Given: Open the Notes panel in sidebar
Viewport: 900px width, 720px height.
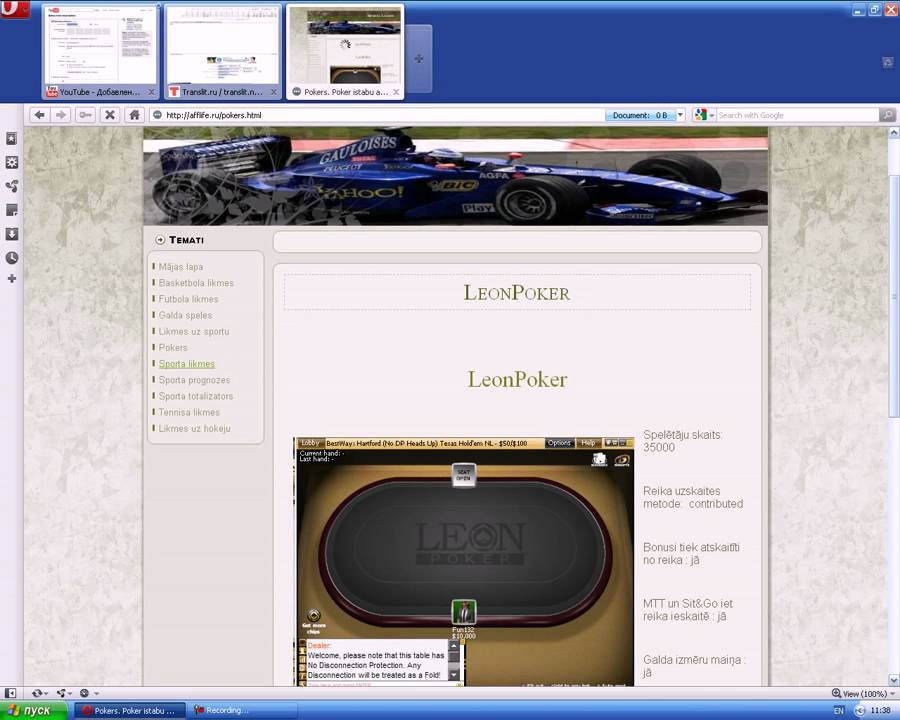Looking at the screenshot, I should pos(11,210).
